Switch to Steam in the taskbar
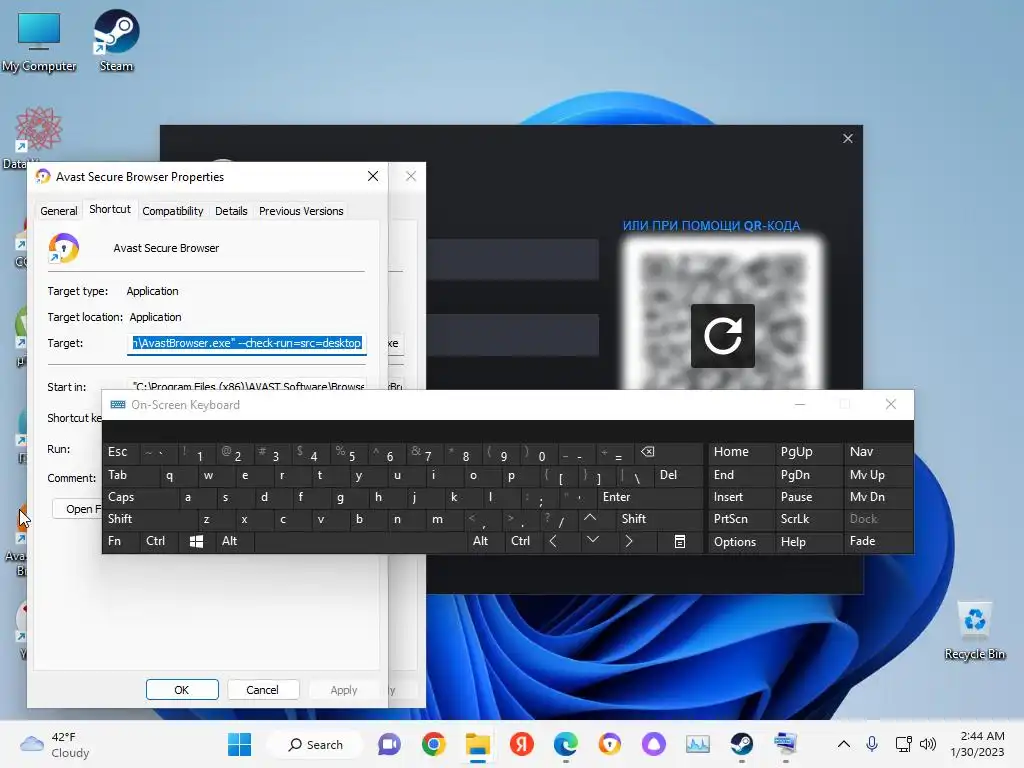The height and width of the screenshot is (768, 1024). point(741,744)
